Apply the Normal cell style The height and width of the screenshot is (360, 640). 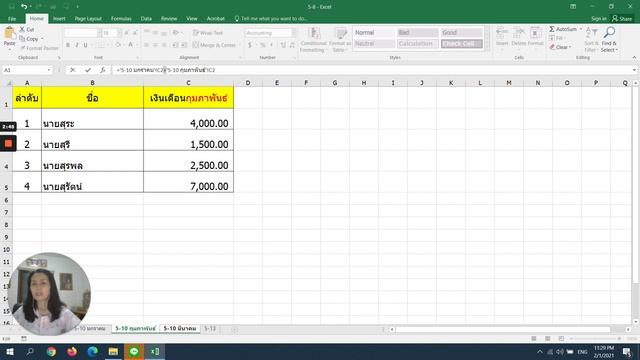(x=373, y=33)
